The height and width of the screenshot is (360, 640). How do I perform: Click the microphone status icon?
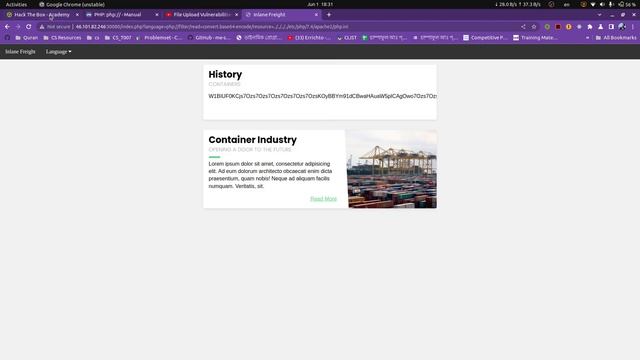611,4
